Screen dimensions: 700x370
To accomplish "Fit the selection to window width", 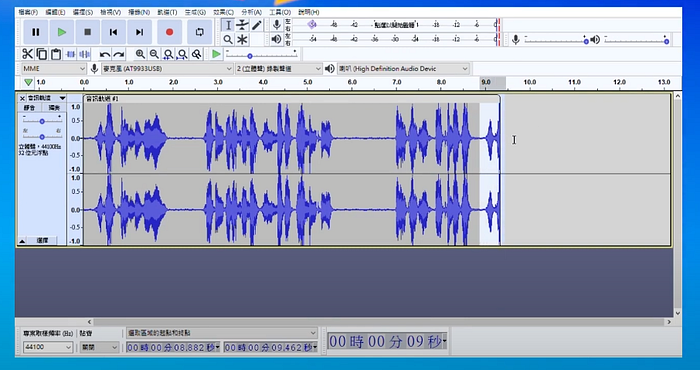I will (168, 54).
